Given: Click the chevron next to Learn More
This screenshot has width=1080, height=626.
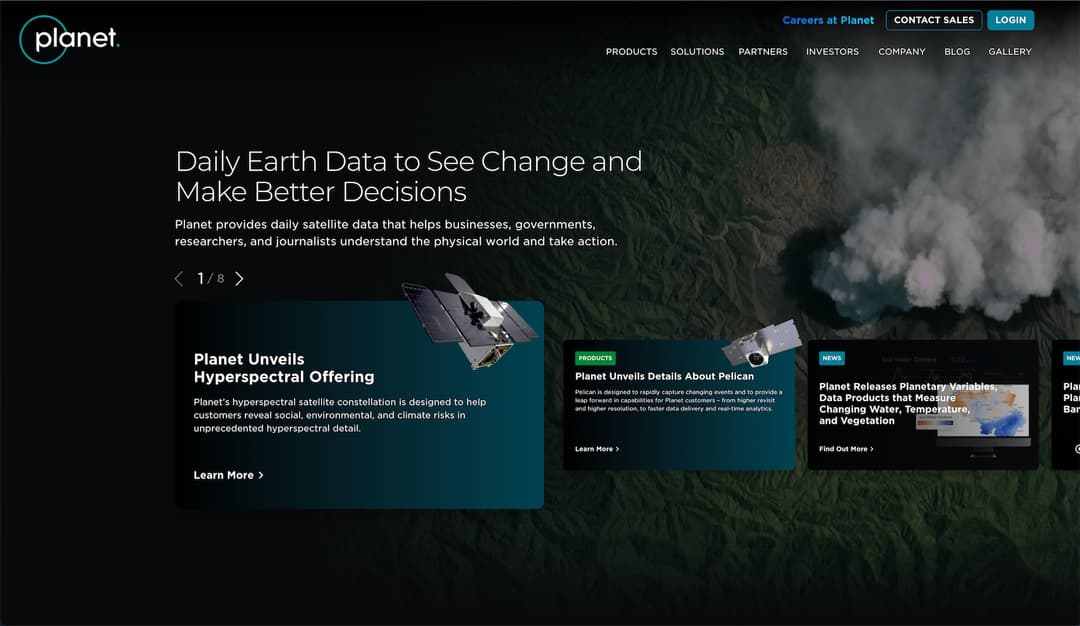Looking at the screenshot, I should pos(261,475).
